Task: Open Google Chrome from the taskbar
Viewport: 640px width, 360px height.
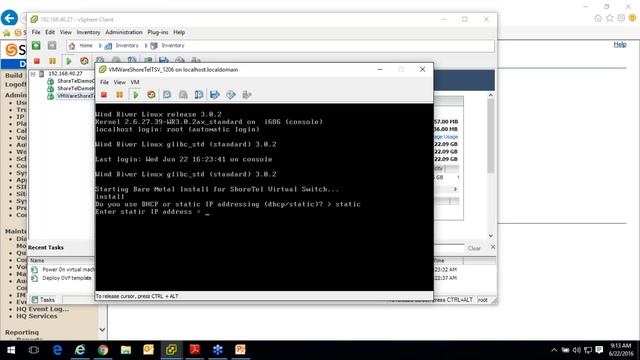Action: (x=103, y=350)
